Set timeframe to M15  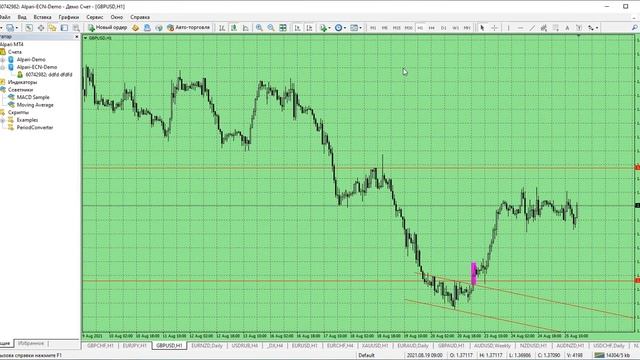(x=396, y=28)
